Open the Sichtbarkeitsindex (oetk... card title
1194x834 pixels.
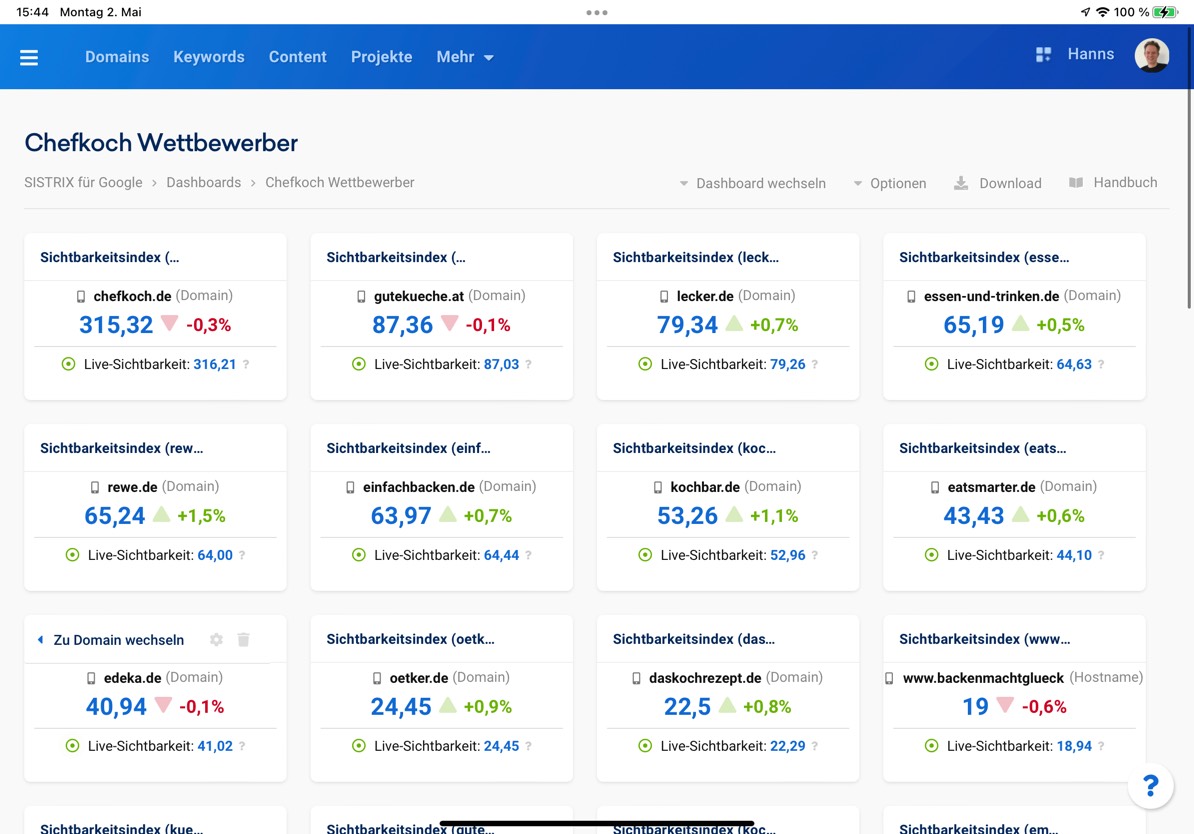(x=410, y=640)
